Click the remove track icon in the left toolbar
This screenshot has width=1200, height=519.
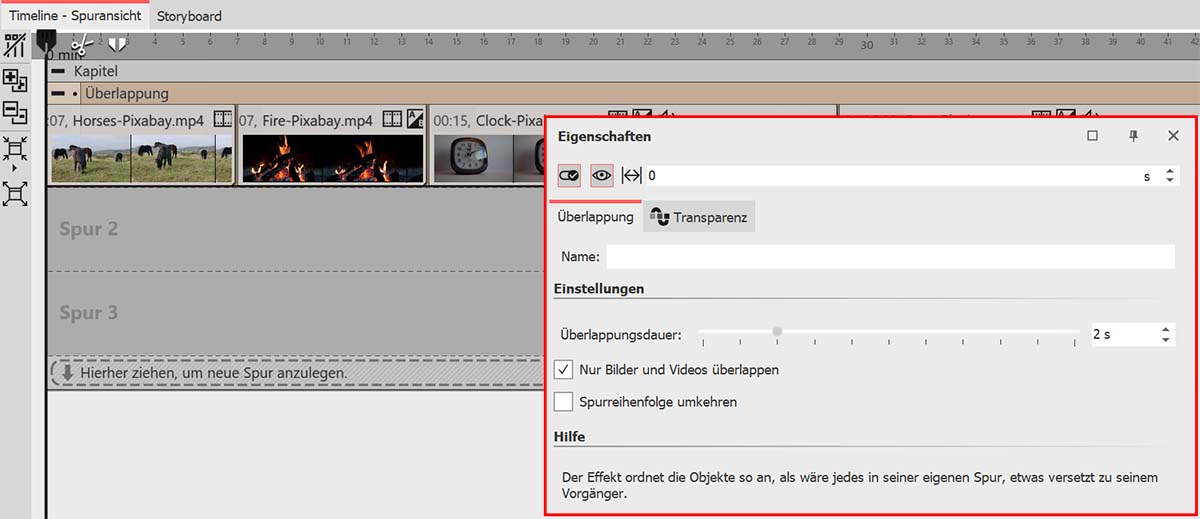(x=15, y=112)
